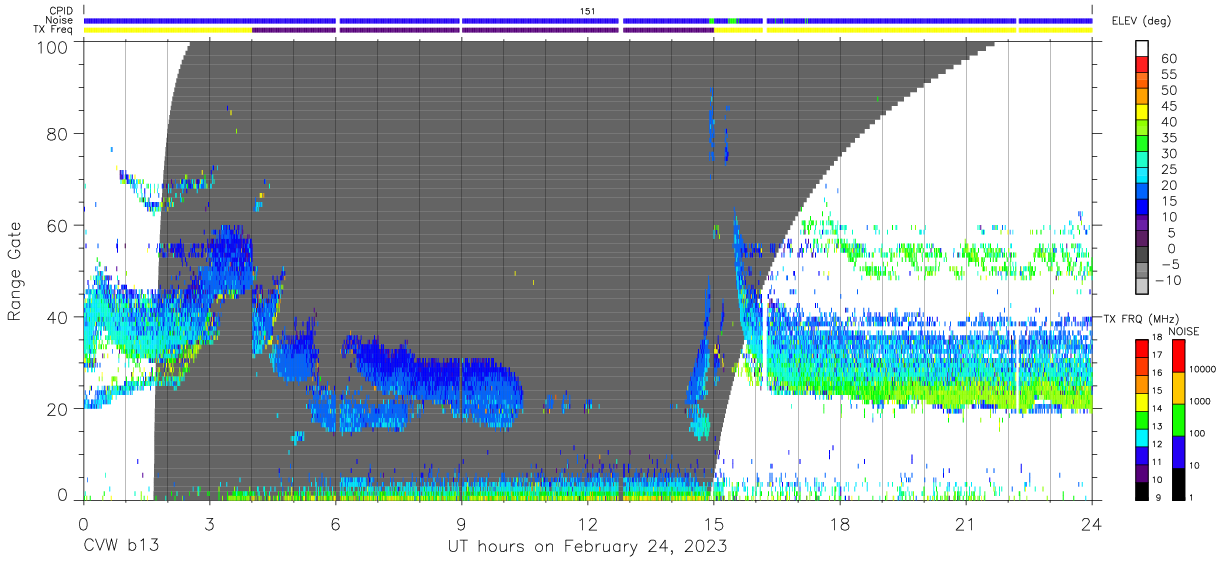This screenshot has width=1228, height=567.
Task: Click the blue band of the NOISE color bar
Action: [1178, 452]
